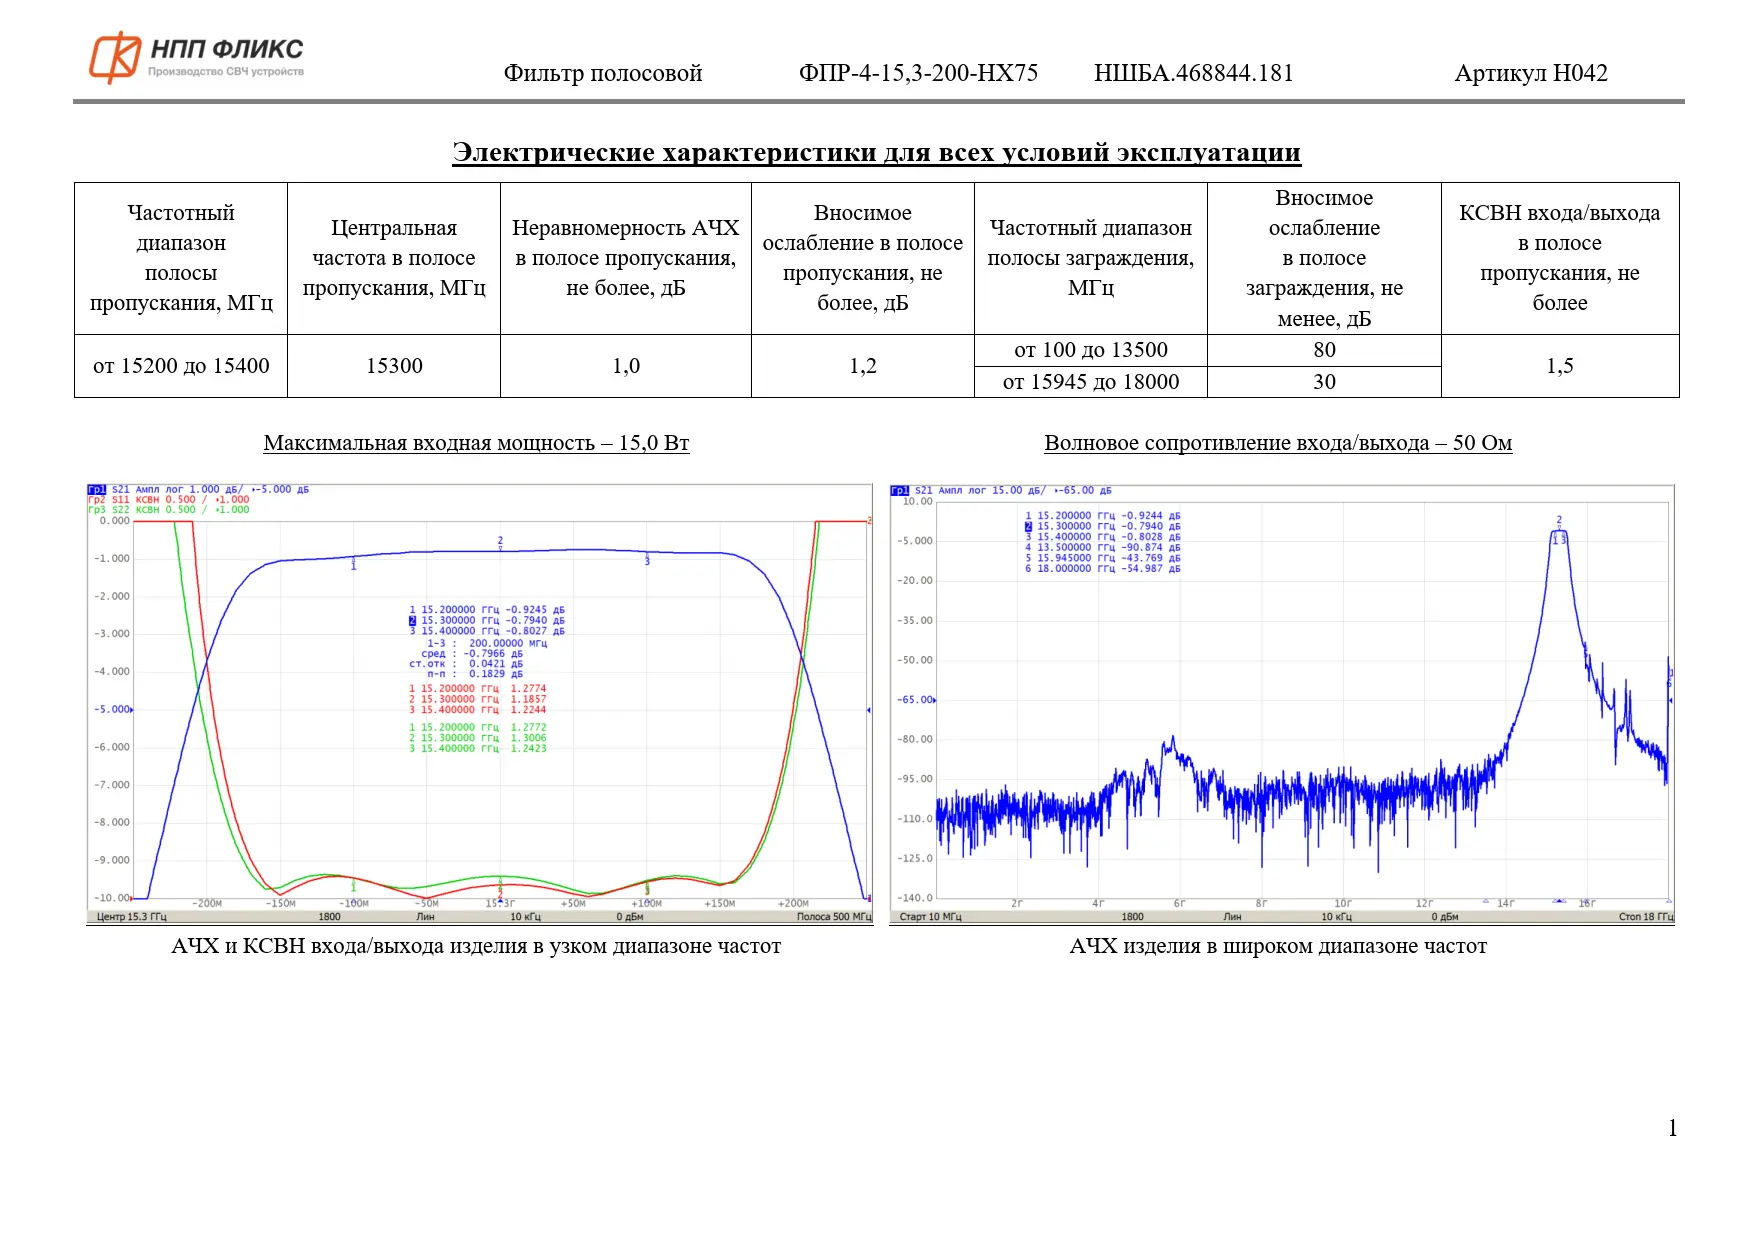Click the 'от 15200 до 15400' table cell
Viewport: 1754px width, 1240px height.
point(181,366)
